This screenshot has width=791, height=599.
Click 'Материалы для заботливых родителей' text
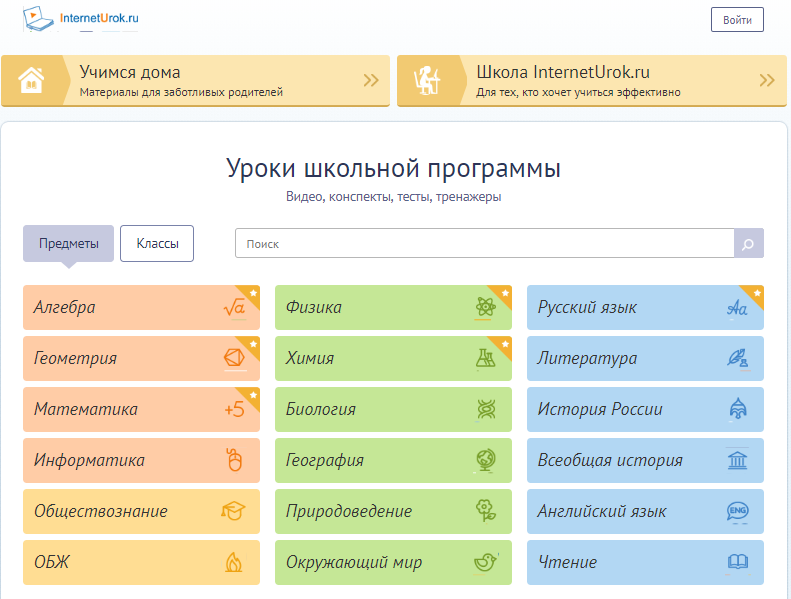pyautogui.click(x=181, y=92)
